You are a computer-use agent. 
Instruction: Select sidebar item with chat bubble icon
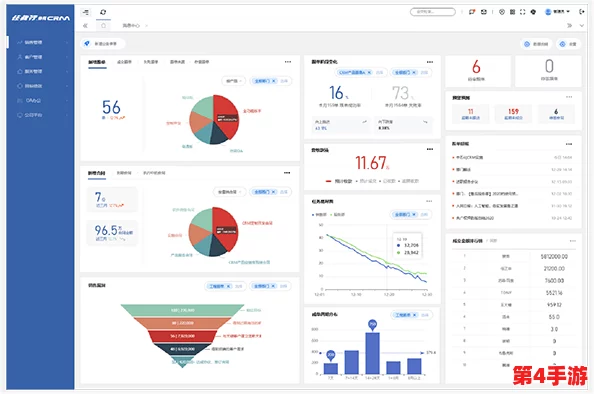point(42,115)
